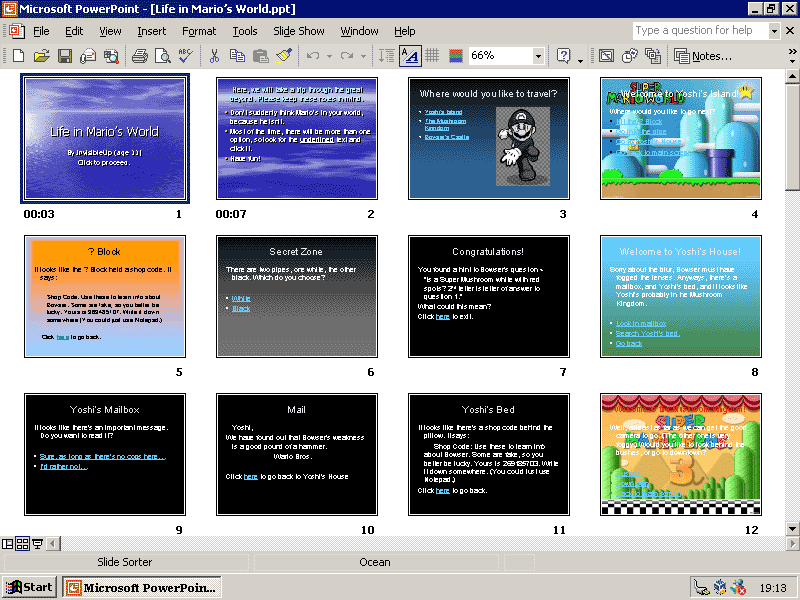Select slide 6 Secret Zone thumbnail
Image resolution: width=800 pixels, height=600 pixels.
click(296, 296)
